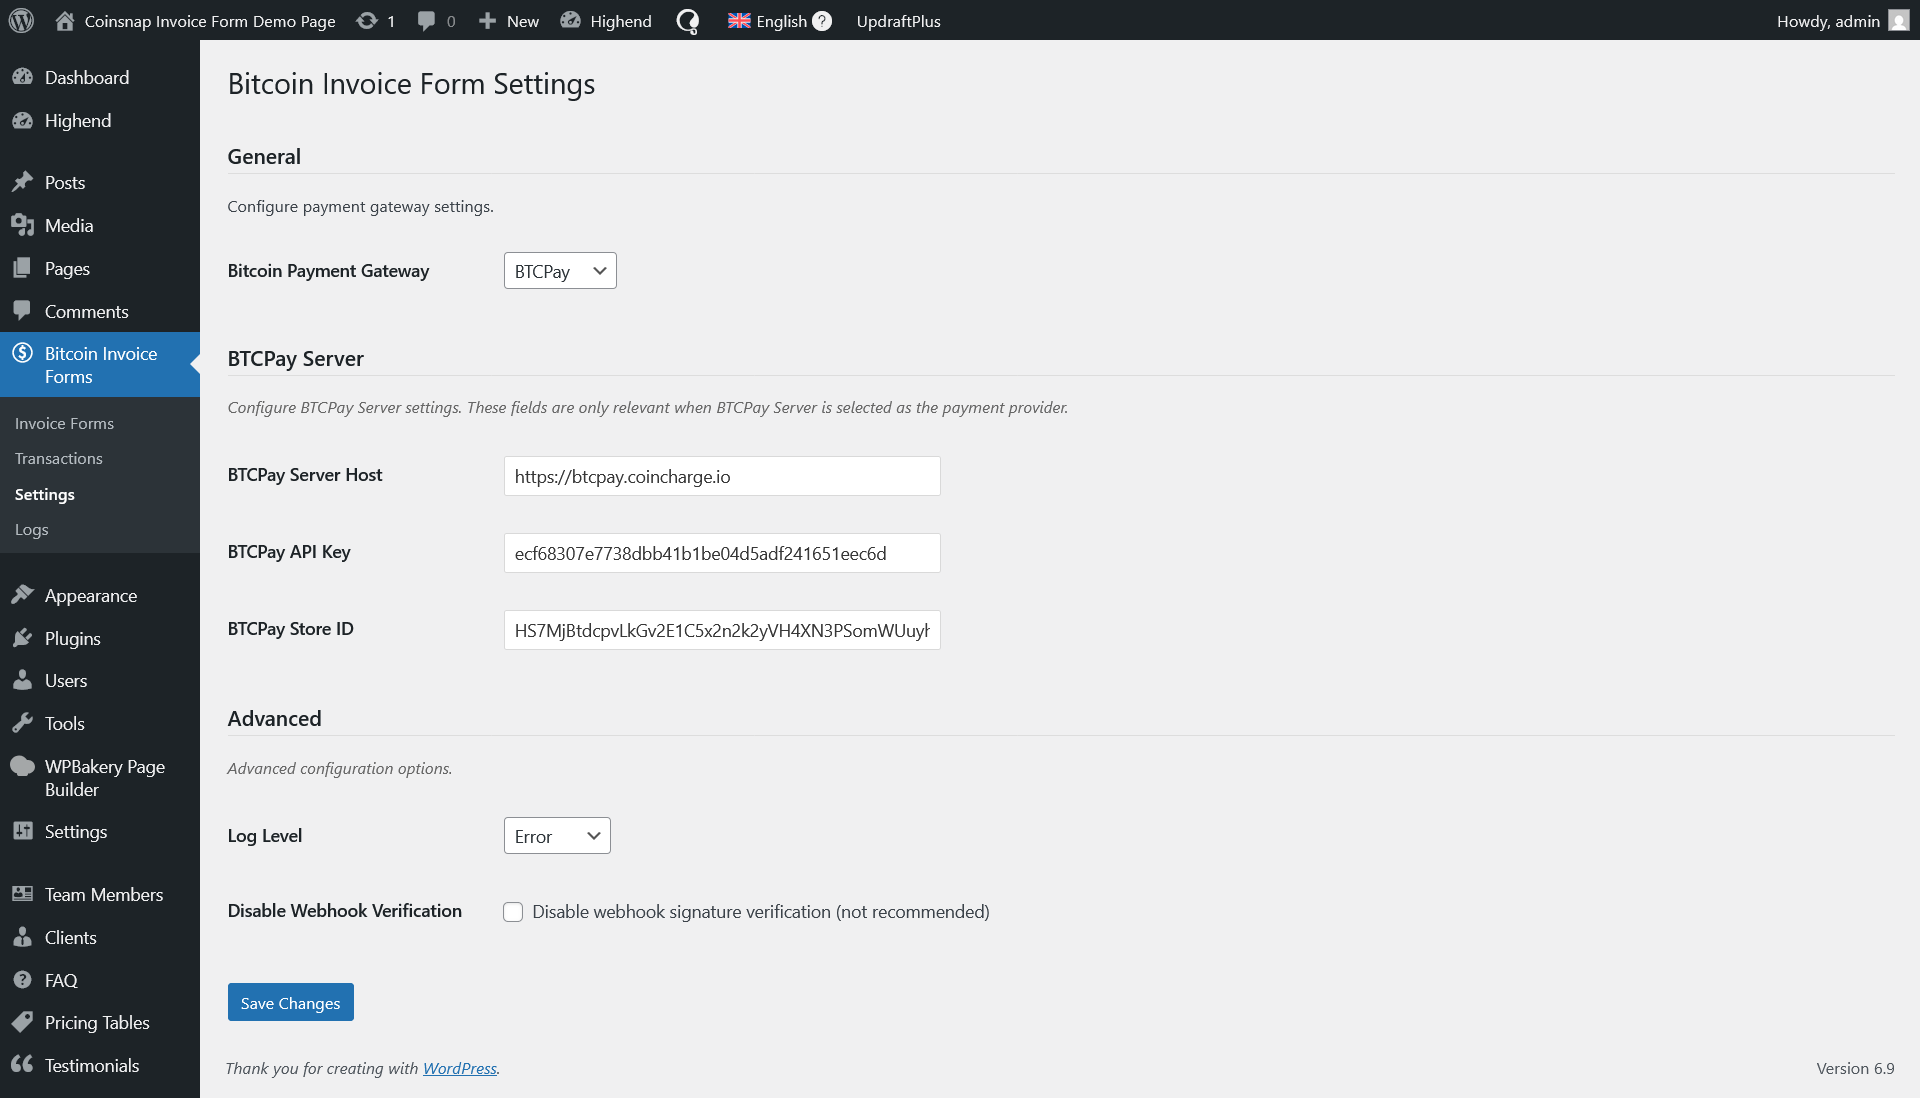The image size is (1920, 1098).
Task: Open the Testimonials quote icon
Action: coord(22,1065)
